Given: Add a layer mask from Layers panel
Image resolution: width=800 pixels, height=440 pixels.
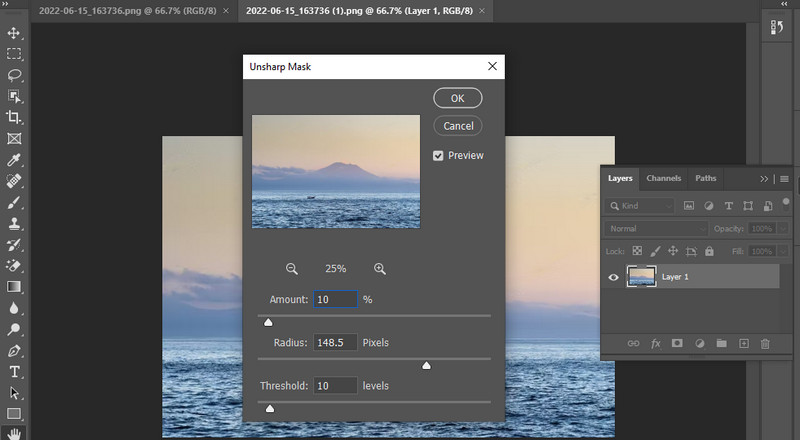Looking at the screenshot, I should pos(677,343).
